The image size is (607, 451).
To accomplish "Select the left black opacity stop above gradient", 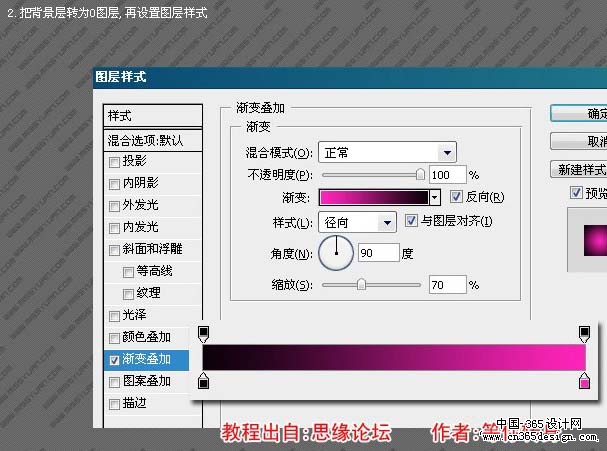I will point(203,334).
